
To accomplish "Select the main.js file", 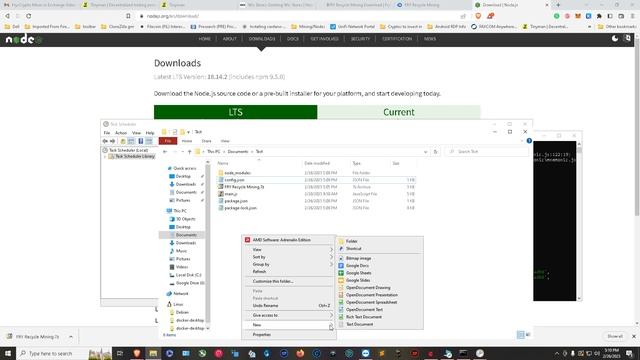I will (x=231, y=194).
